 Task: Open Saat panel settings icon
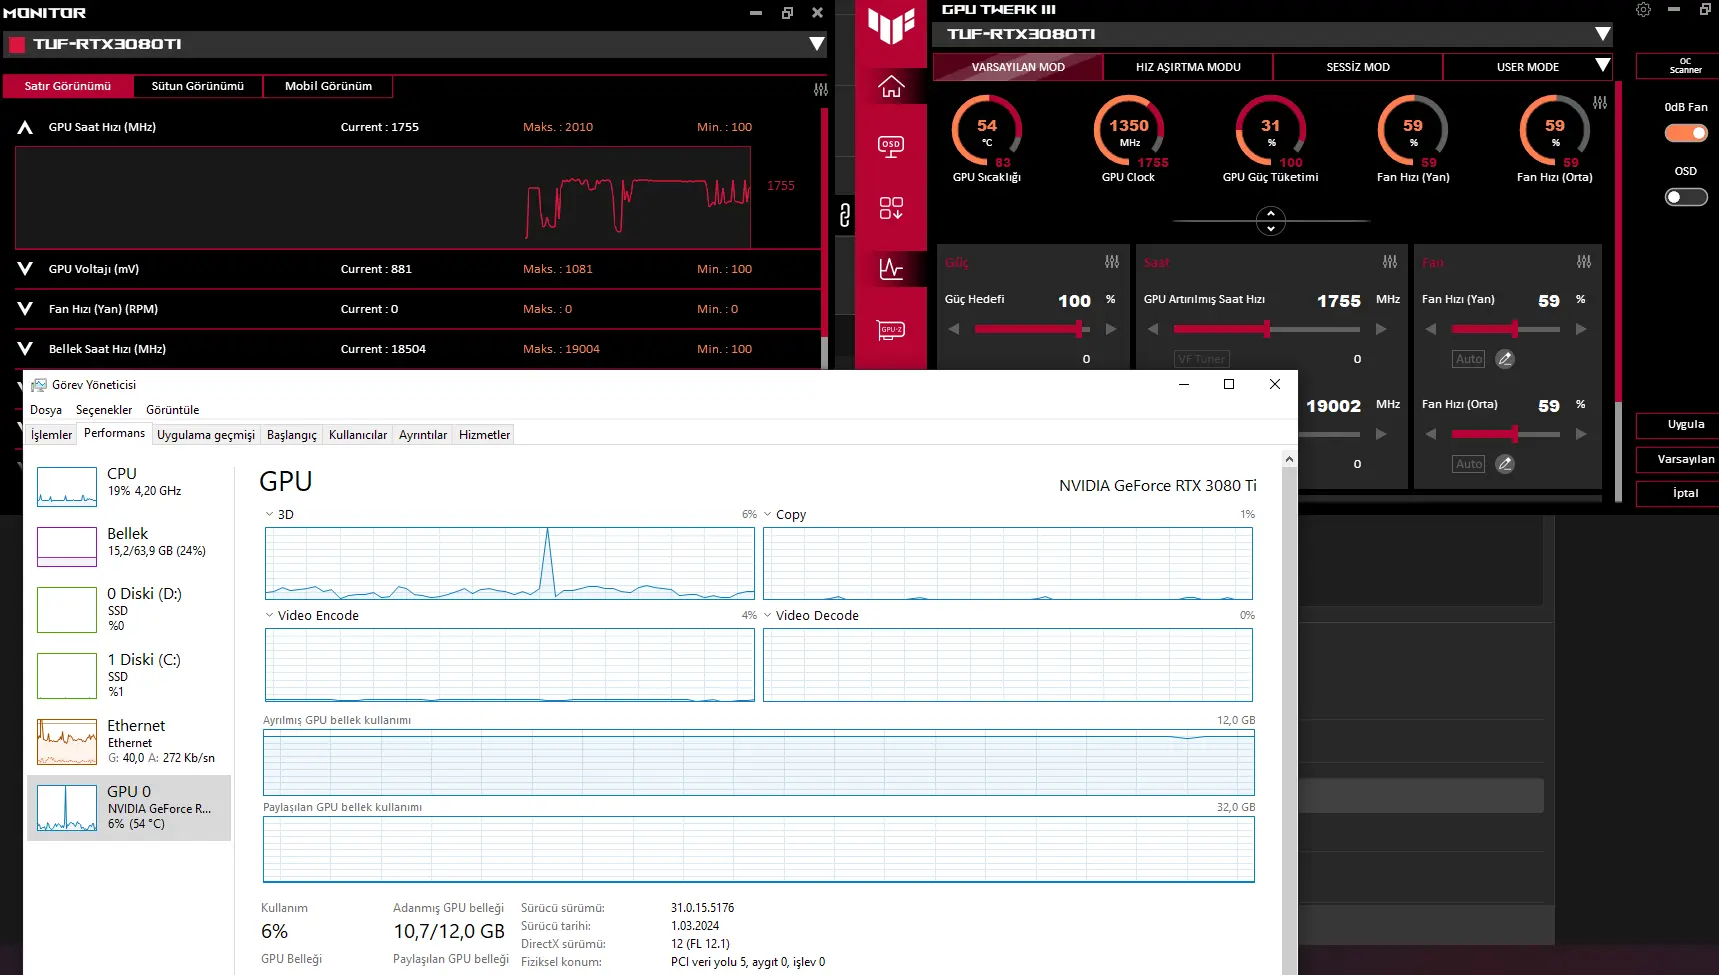point(1390,262)
